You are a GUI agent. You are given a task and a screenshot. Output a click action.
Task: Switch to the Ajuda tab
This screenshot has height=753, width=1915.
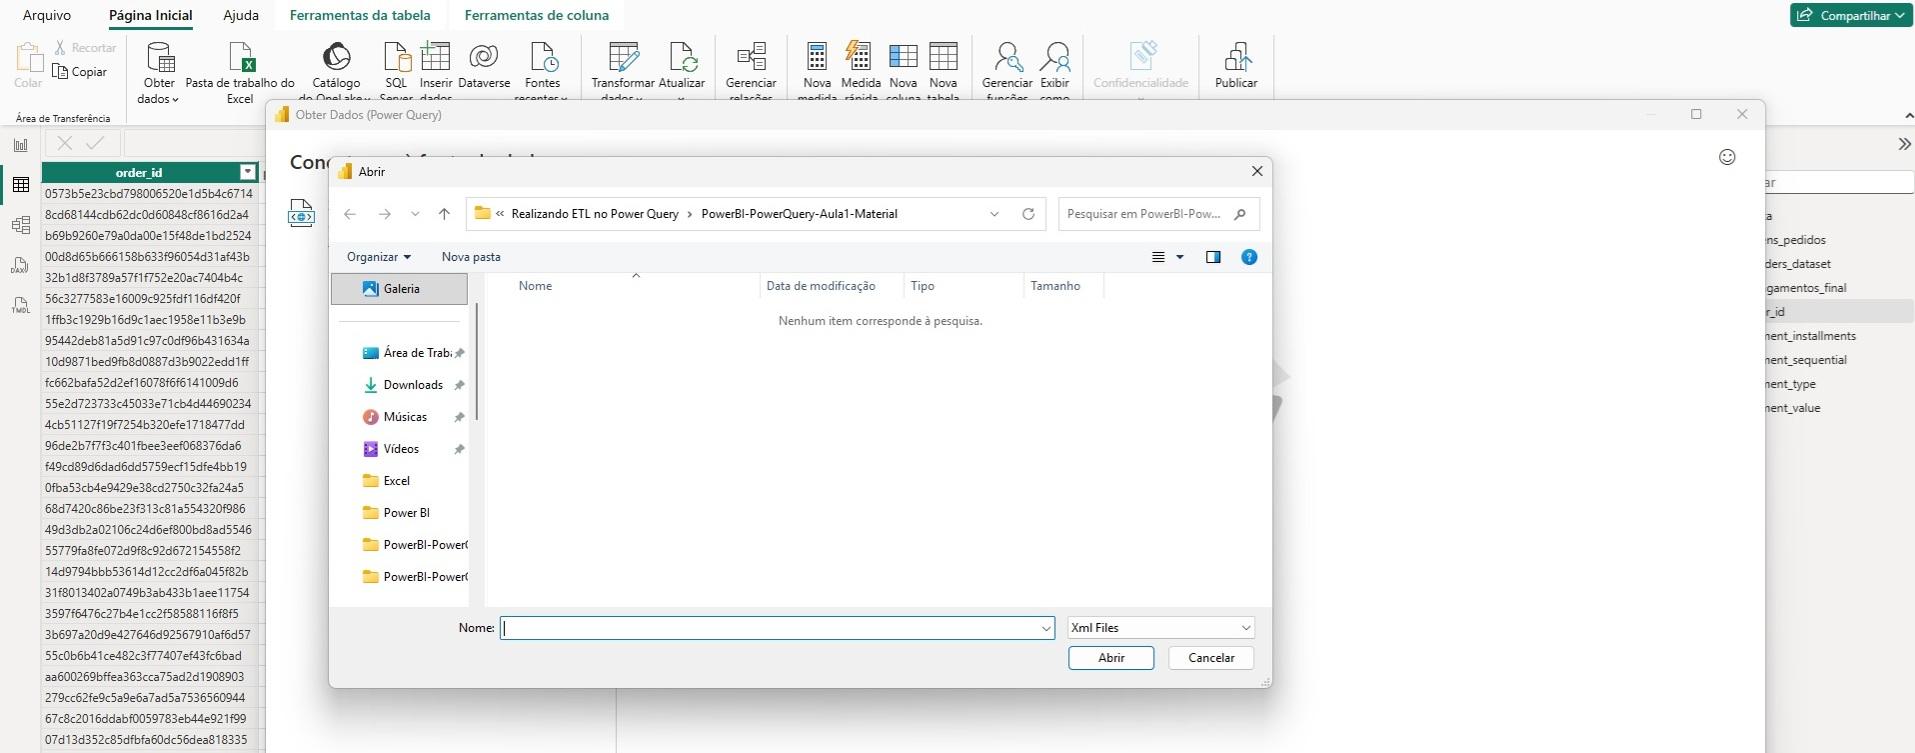241,15
